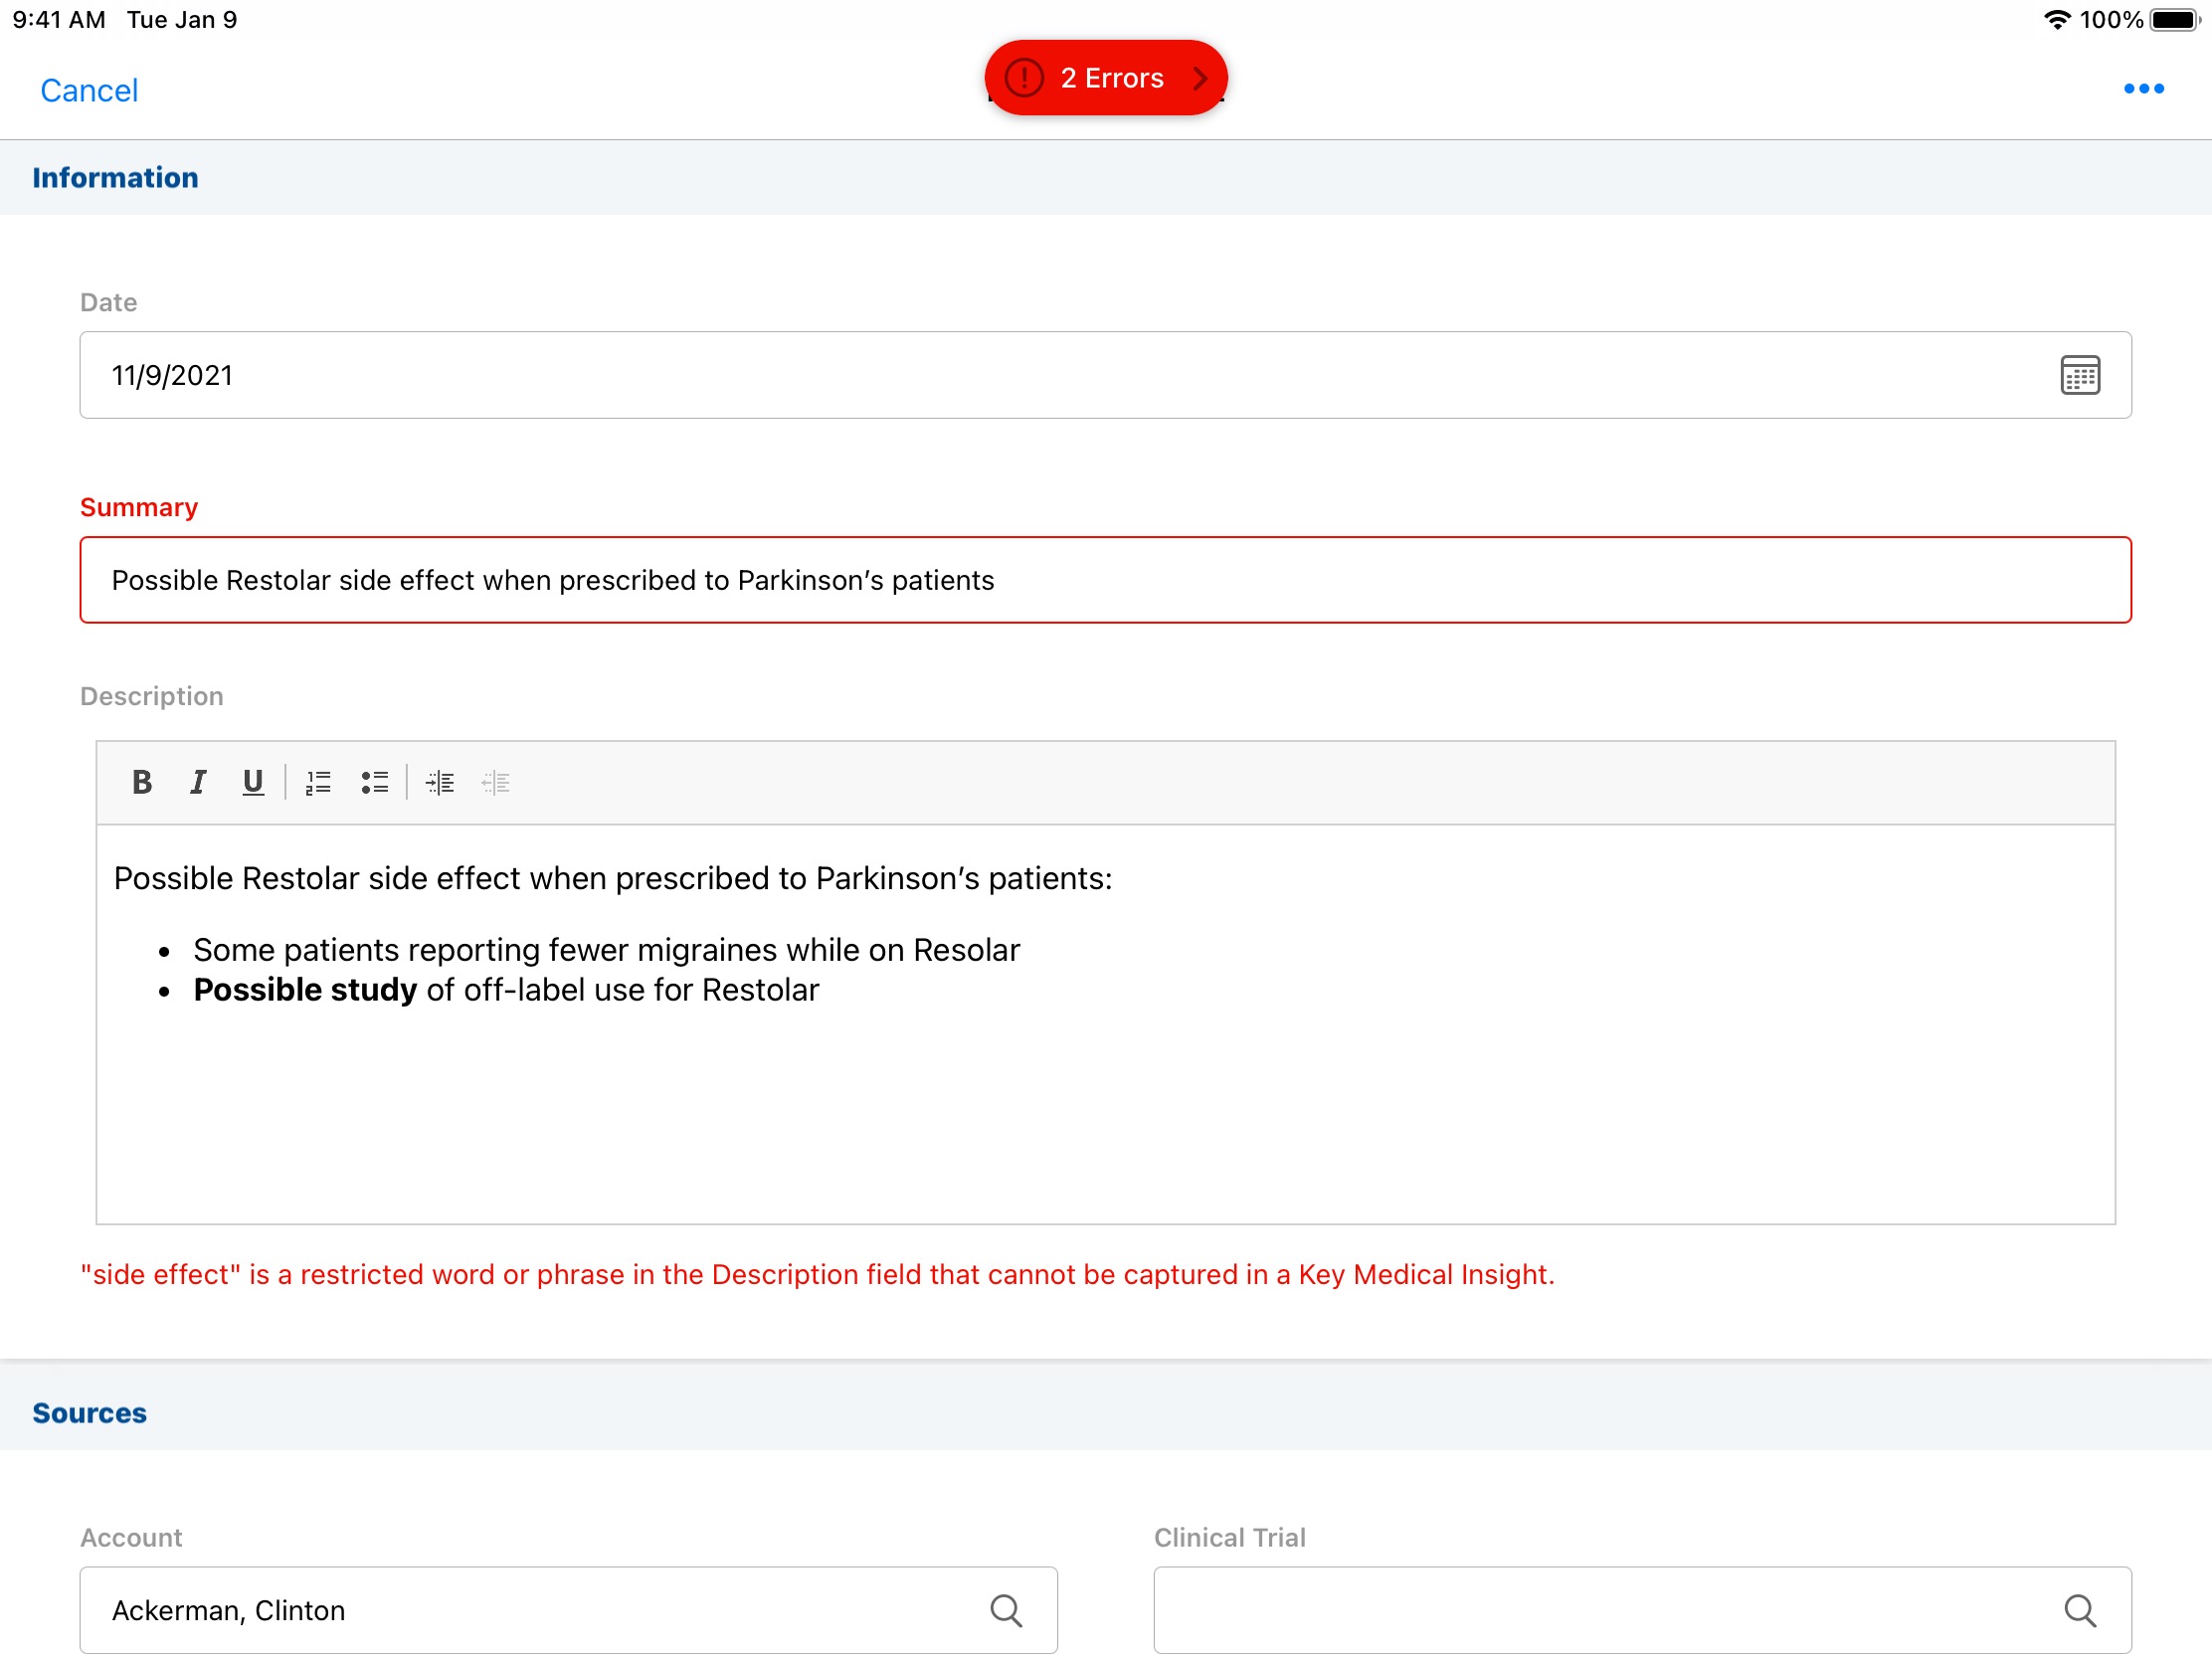
Task: Increase indent in the Description editor
Action: tap(440, 783)
